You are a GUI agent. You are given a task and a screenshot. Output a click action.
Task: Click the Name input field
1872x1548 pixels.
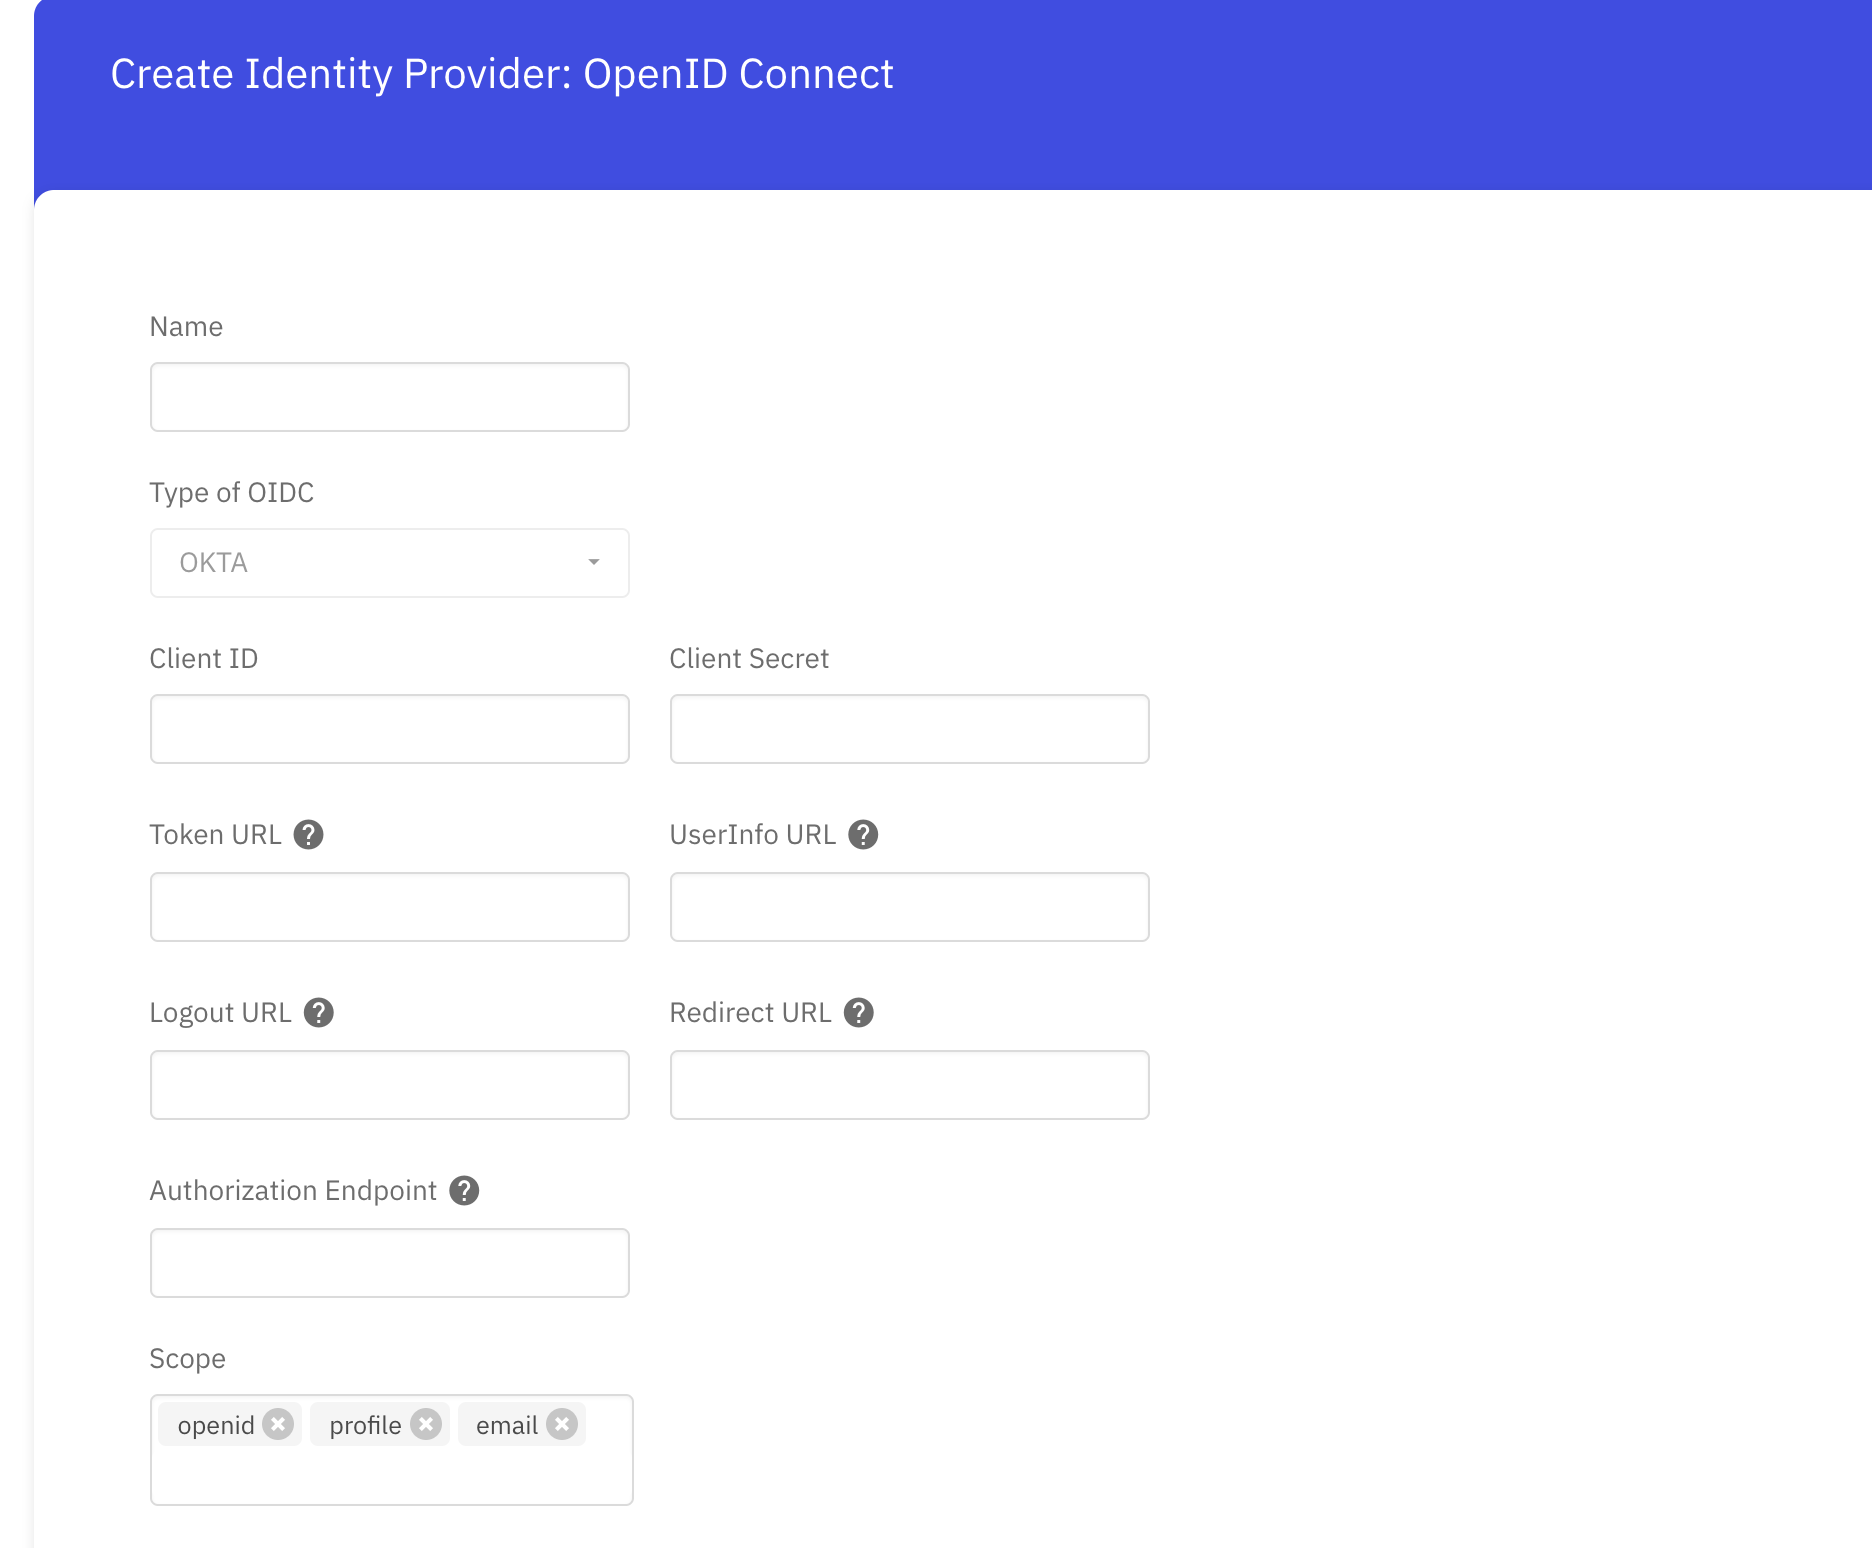(x=389, y=396)
